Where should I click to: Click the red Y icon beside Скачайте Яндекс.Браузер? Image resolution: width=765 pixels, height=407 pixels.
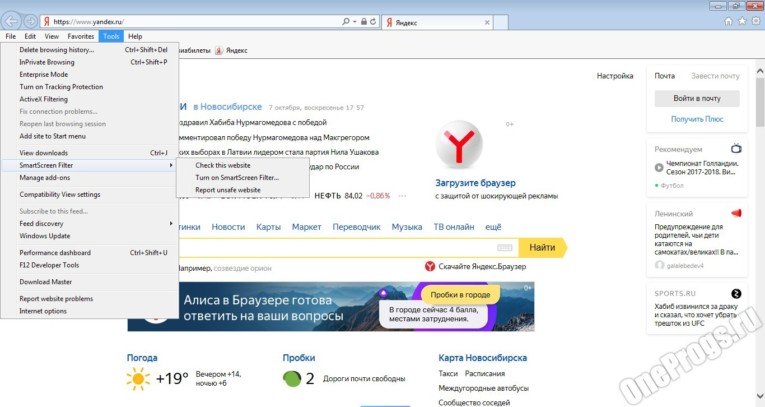click(x=430, y=266)
